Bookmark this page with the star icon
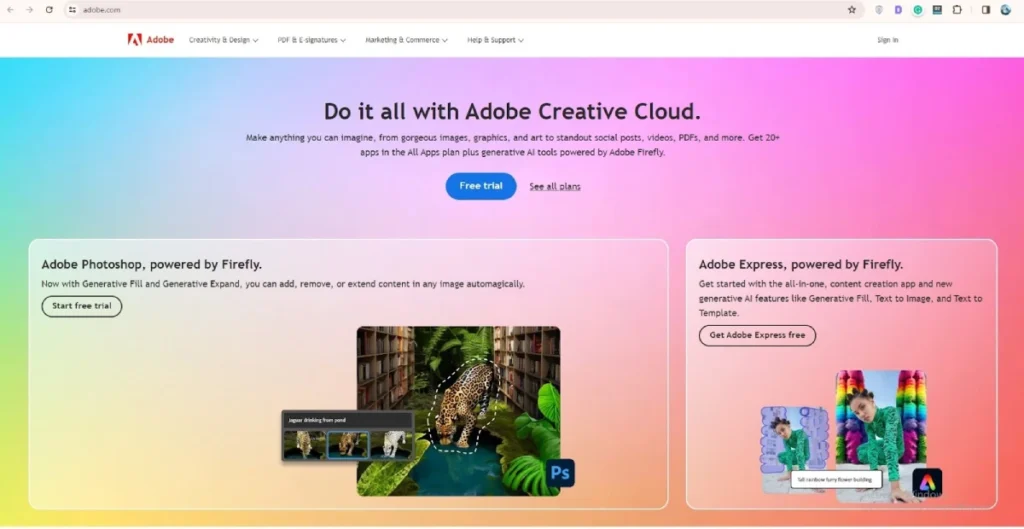This screenshot has height=529, width=1024. click(x=851, y=10)
